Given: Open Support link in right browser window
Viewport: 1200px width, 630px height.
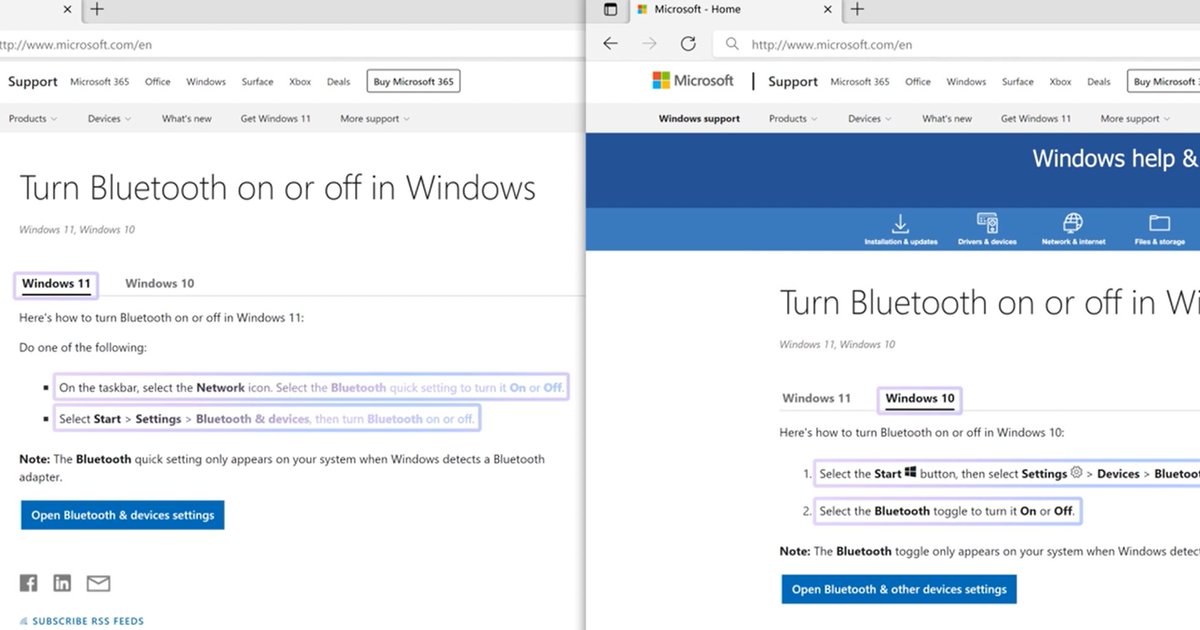Looking at the screenshot, I should click(x=793, y=82).
